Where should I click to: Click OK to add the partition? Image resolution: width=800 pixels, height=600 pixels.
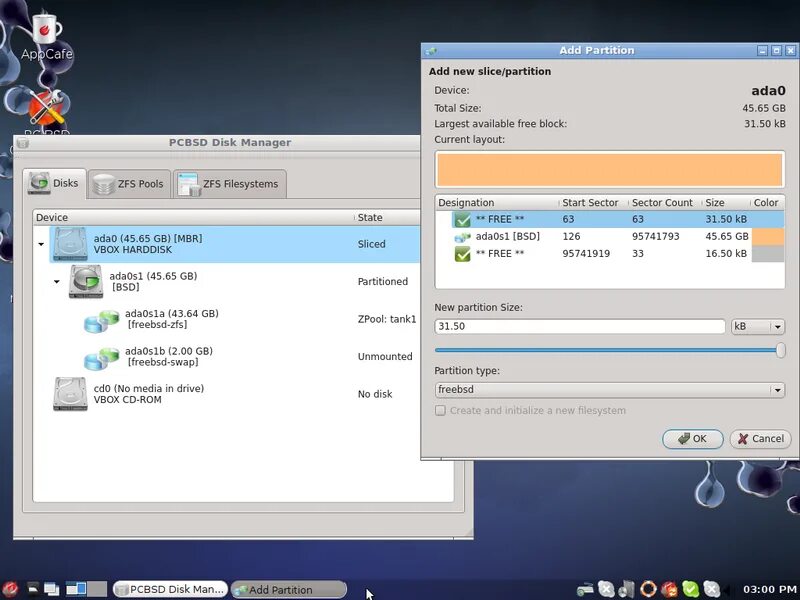point(692,439)
